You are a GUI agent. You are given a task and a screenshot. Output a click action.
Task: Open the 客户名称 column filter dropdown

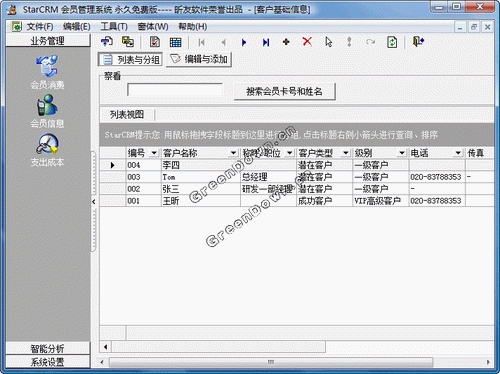pyautogui.click(x=233, y=153)
